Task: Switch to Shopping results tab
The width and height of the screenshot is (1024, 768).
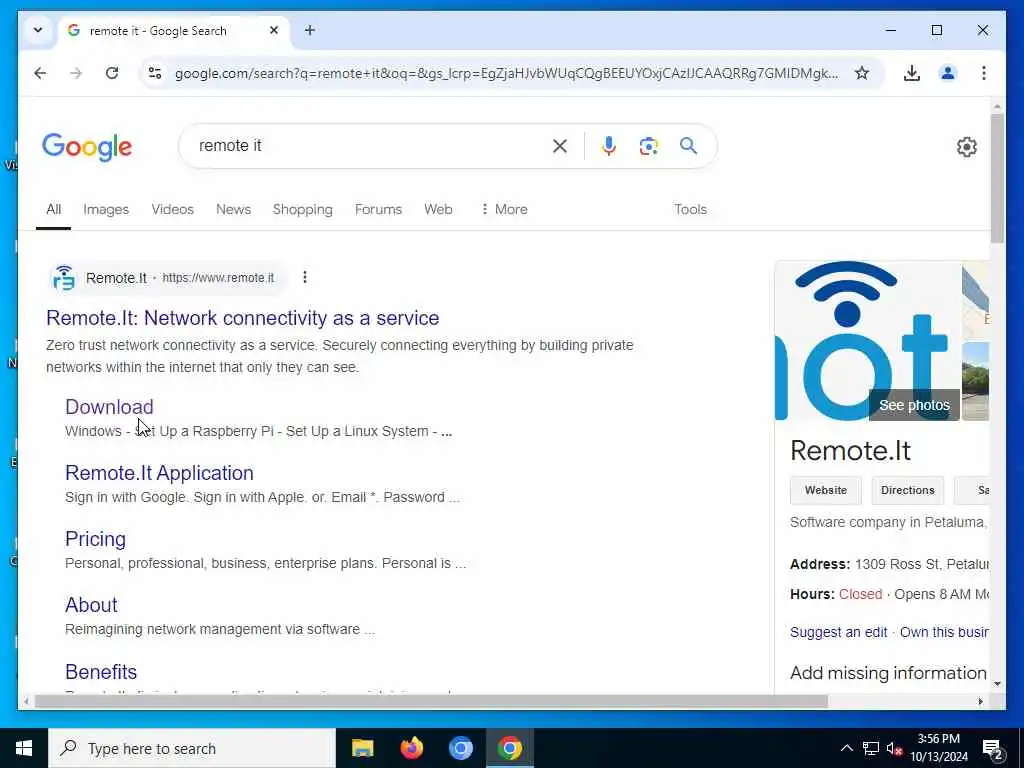Action: (x=302, y=210)
